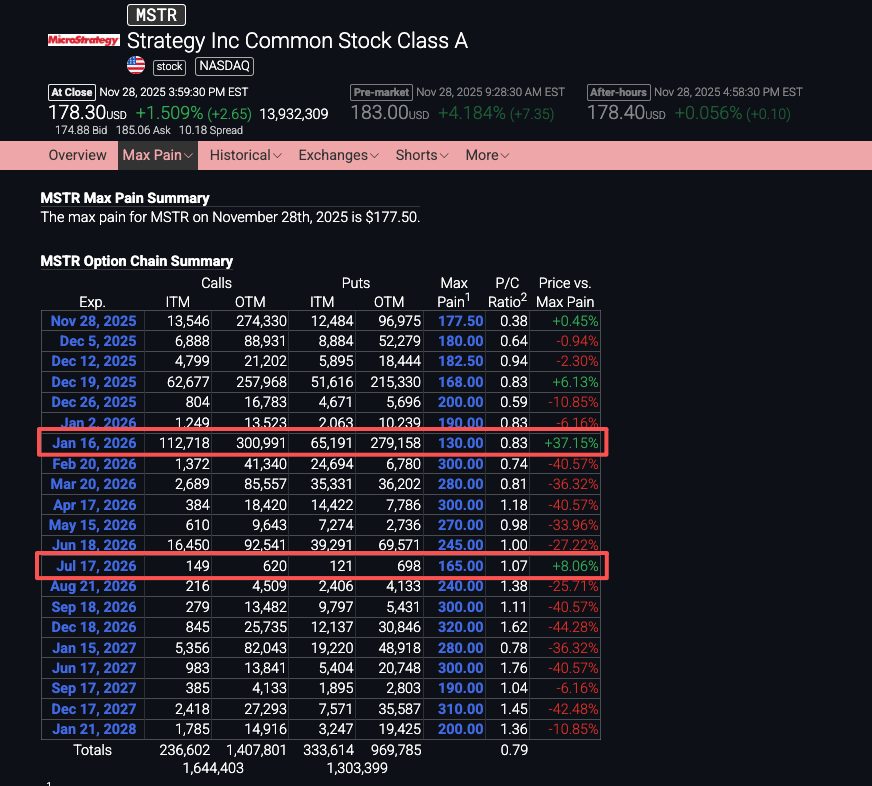
Task: Click the 185.06 Ask value
Action: click(143, 130)
